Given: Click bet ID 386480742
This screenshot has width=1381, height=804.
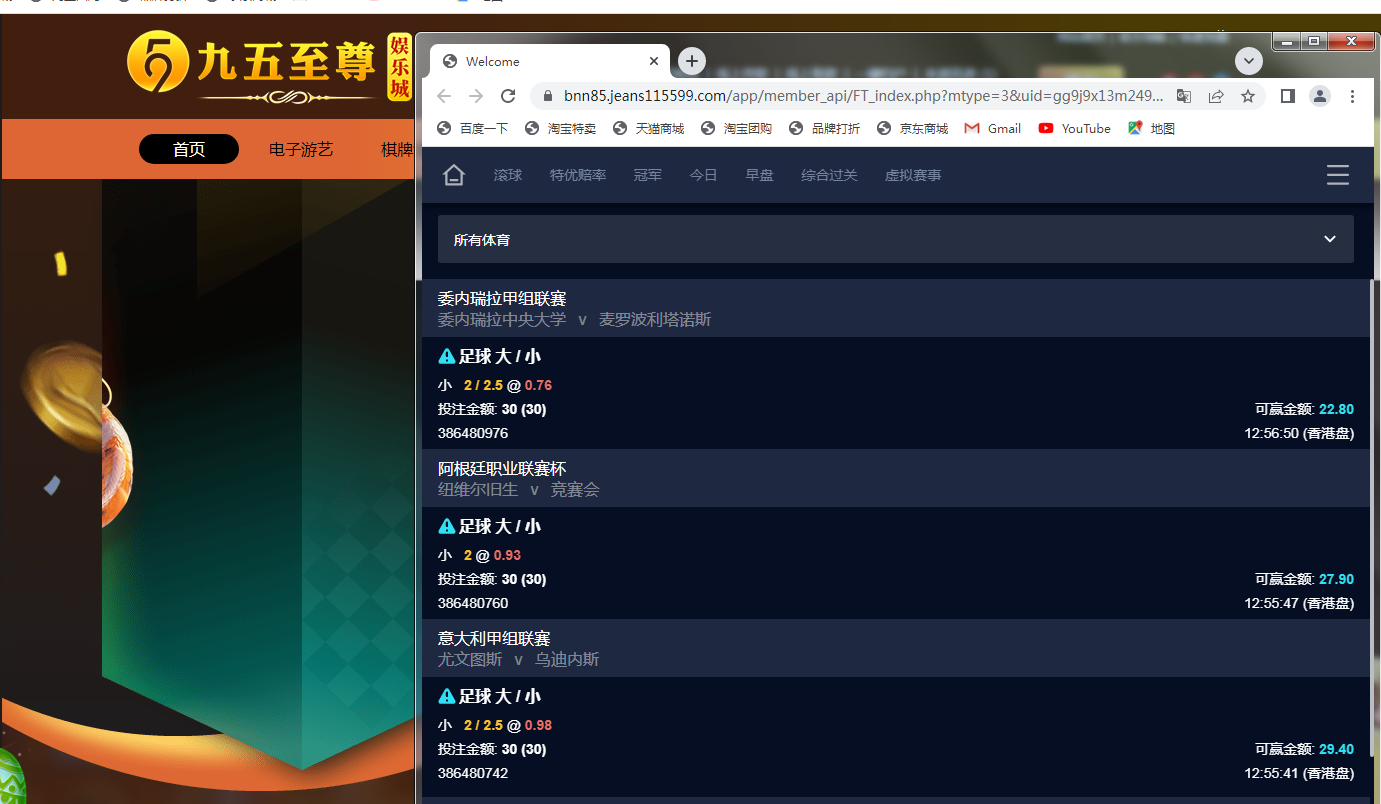Looking at the screenshot, I should 473,773.
